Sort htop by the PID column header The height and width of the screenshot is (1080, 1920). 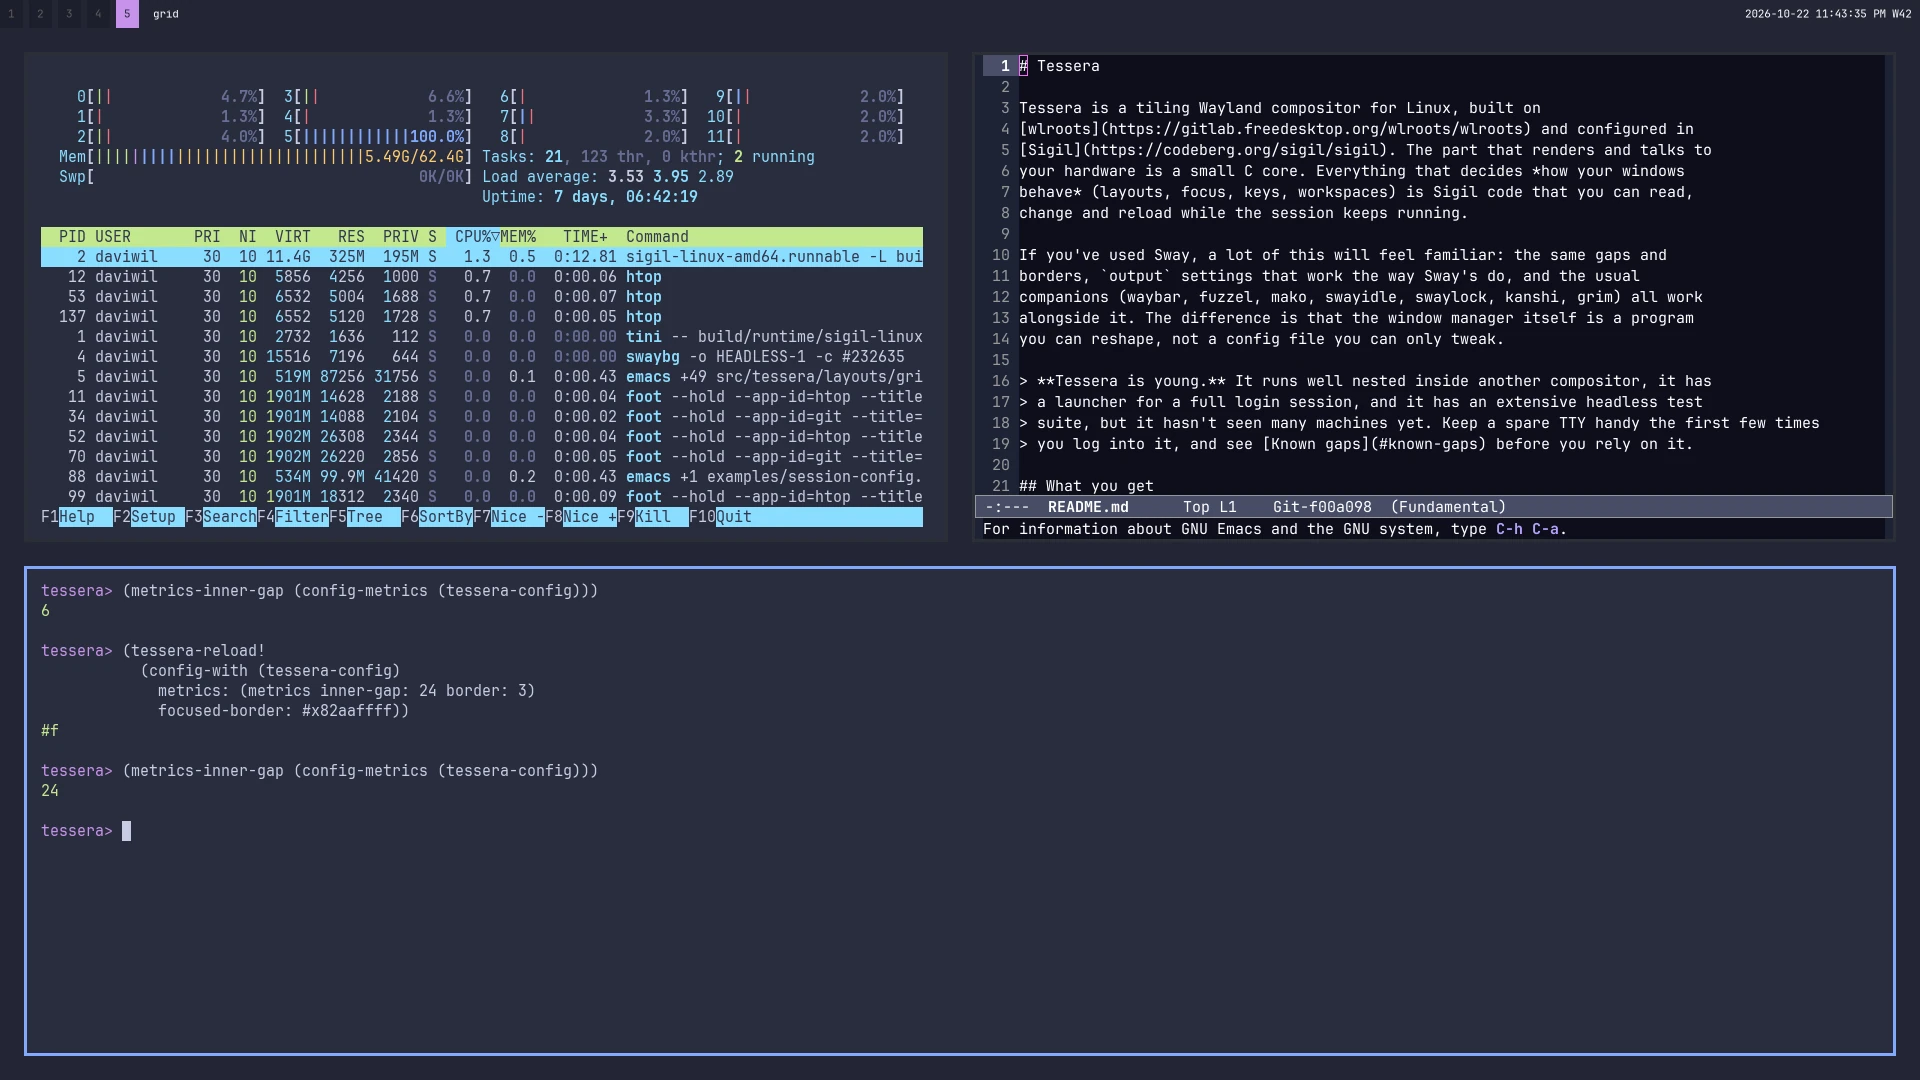coord(72,237)
